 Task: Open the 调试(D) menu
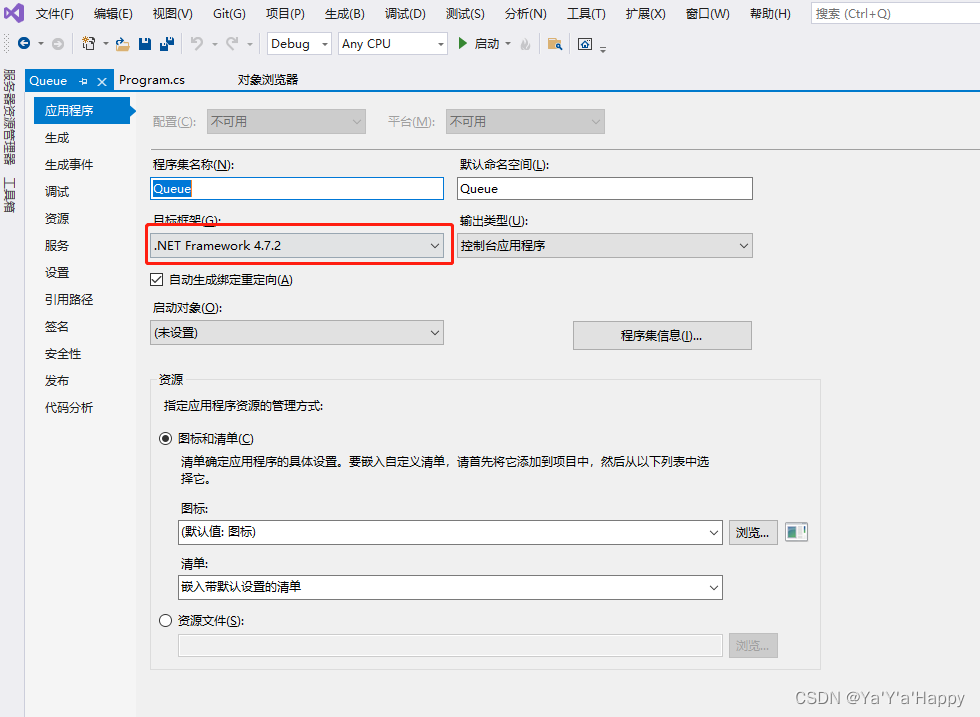tap(405, 14)
